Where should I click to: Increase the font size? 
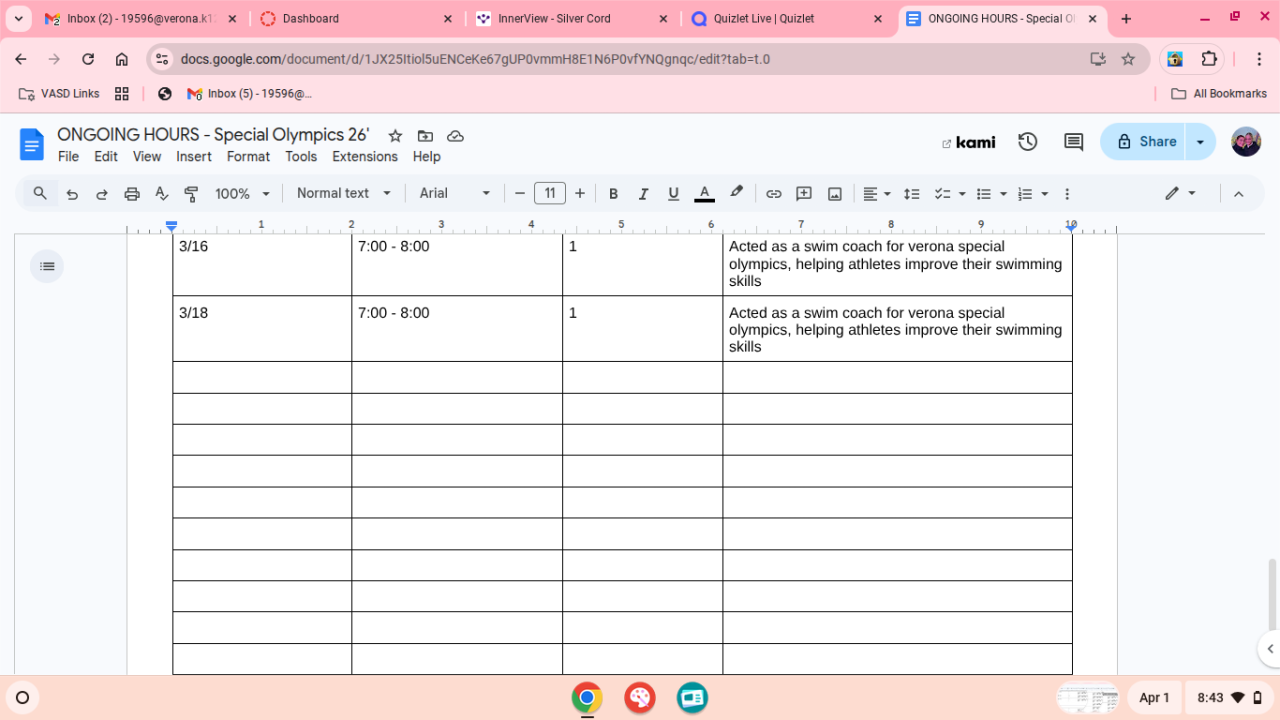(x=580, y=194)
